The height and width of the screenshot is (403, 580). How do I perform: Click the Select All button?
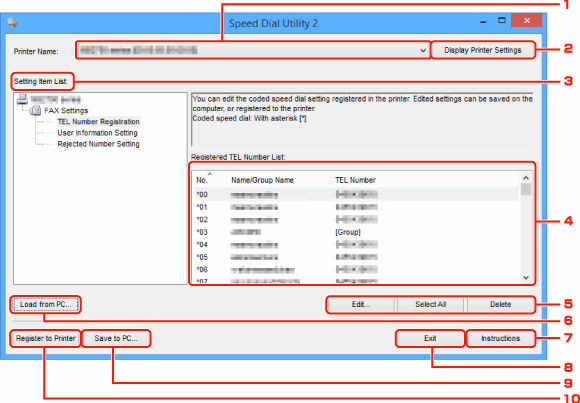point(431,305)
